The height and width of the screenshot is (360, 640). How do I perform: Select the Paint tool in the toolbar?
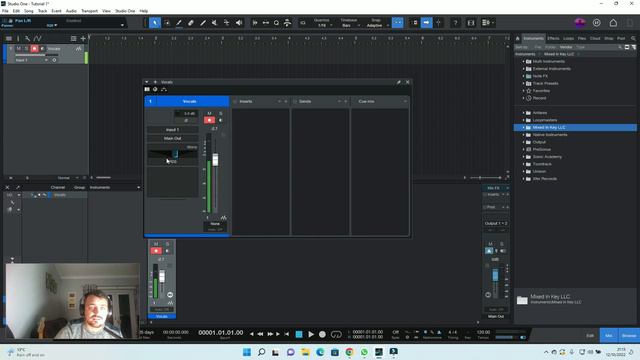(x=203, y=23)
